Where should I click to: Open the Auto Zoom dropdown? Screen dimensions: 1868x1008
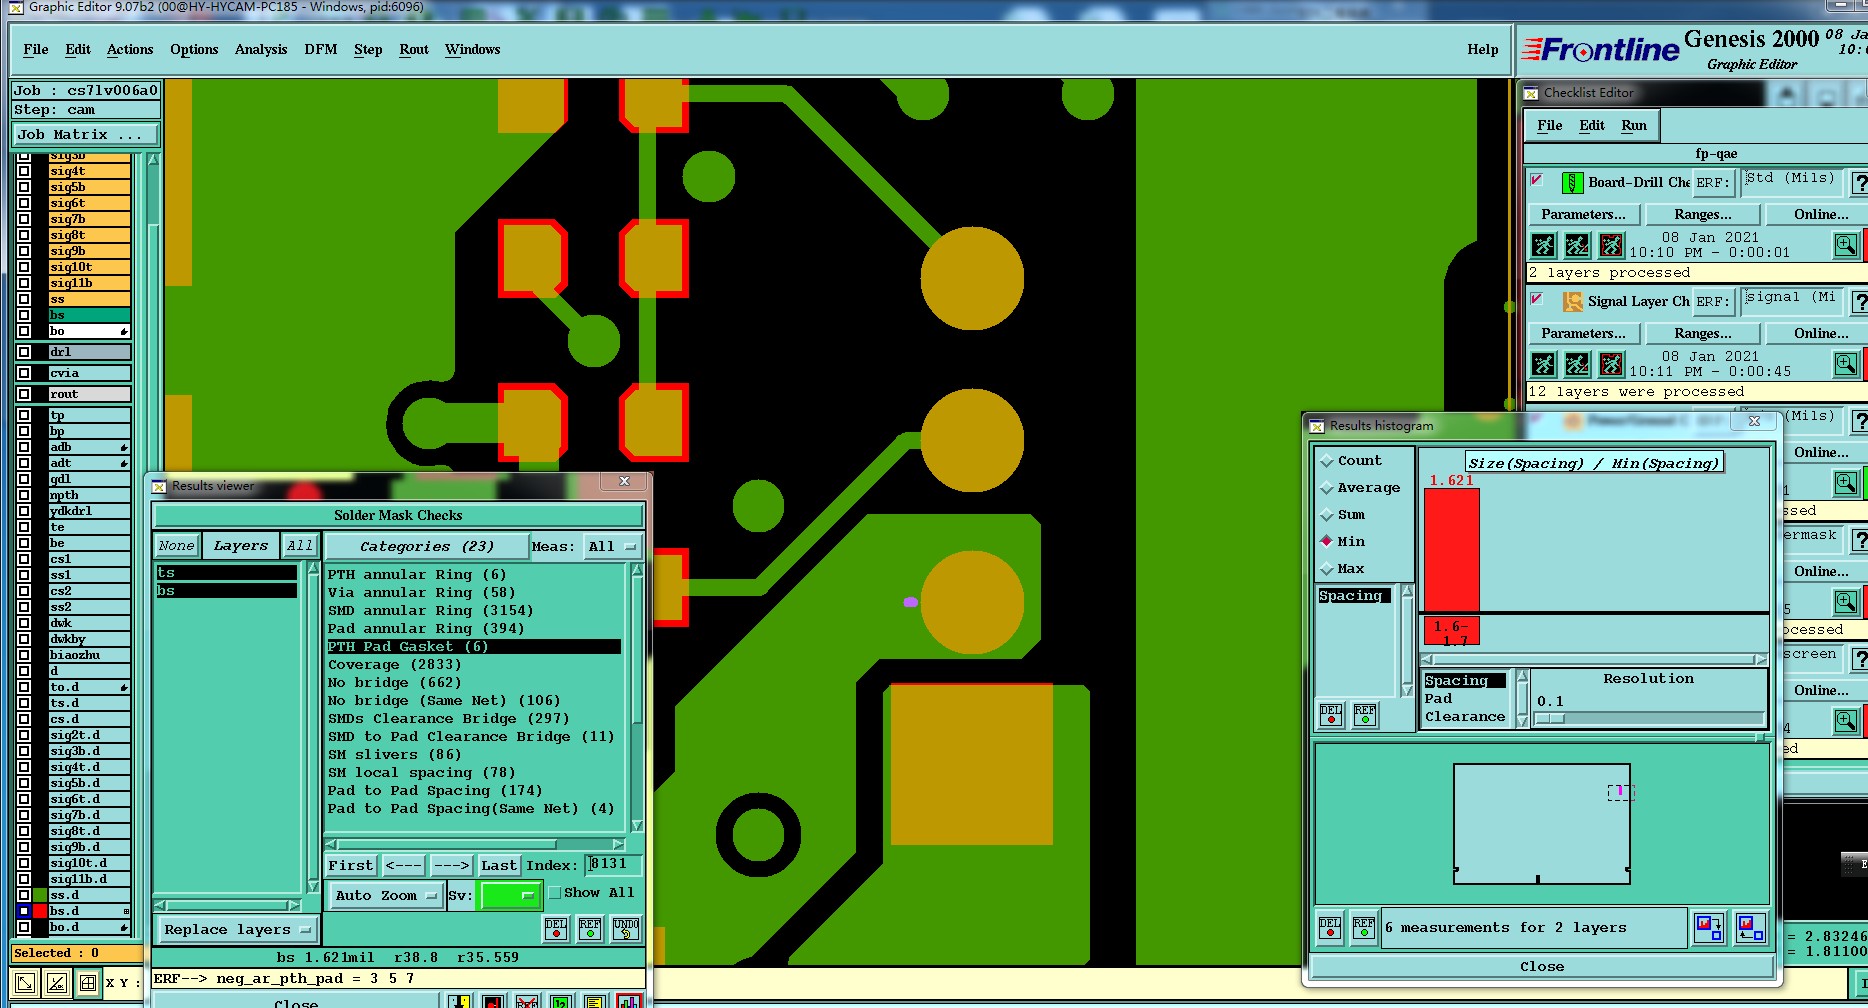(x=385, y=896)
